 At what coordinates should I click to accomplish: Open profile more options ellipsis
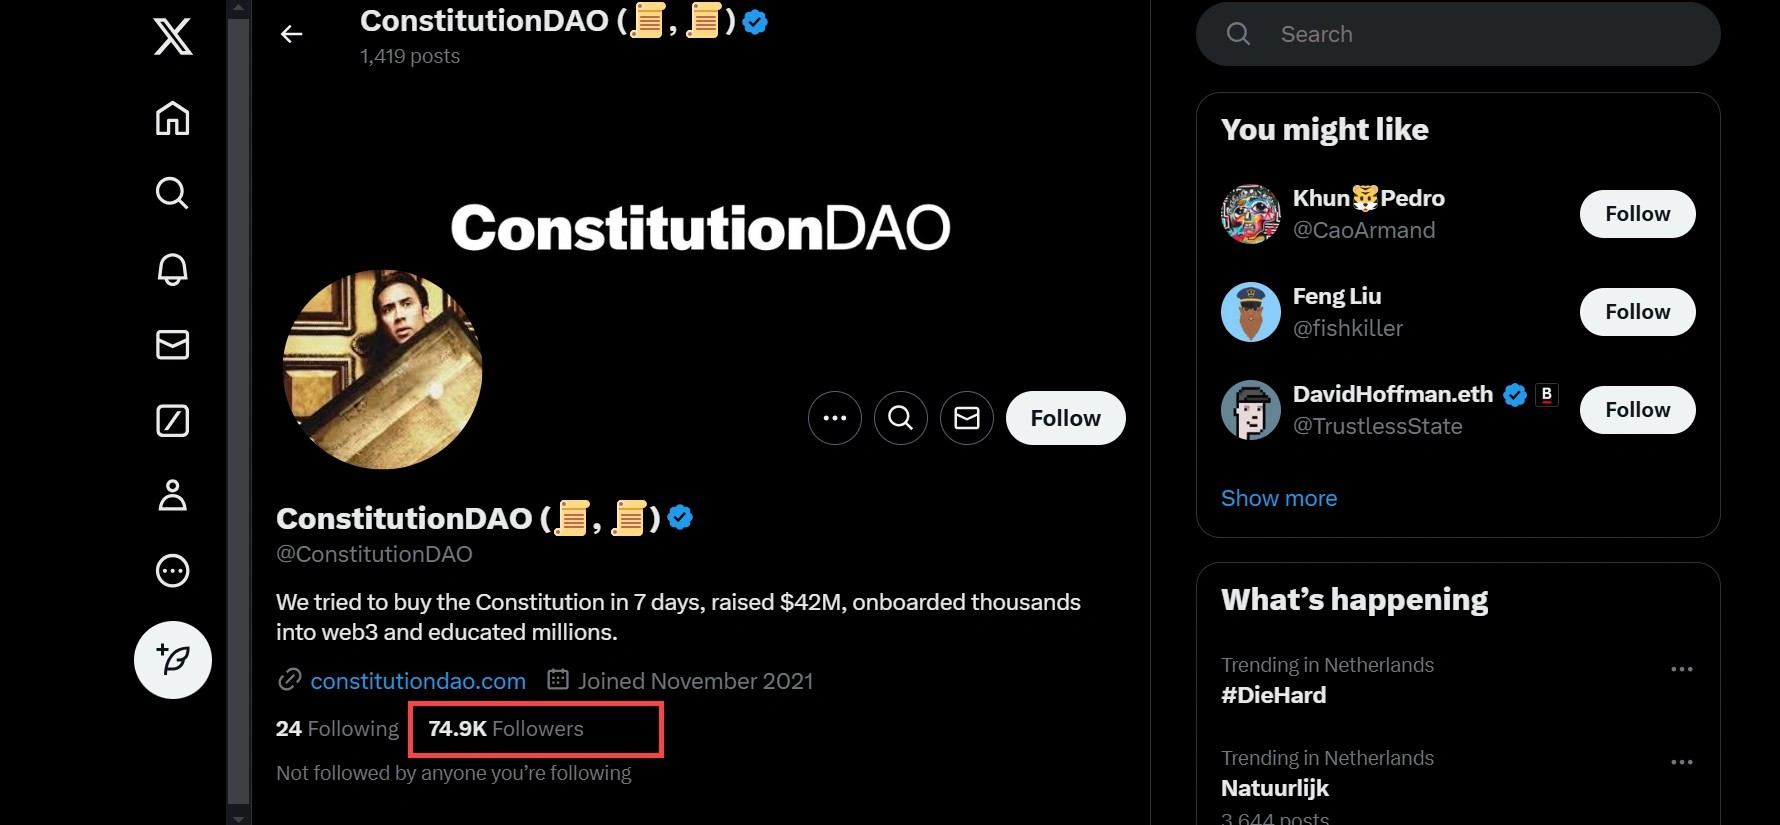835,418
